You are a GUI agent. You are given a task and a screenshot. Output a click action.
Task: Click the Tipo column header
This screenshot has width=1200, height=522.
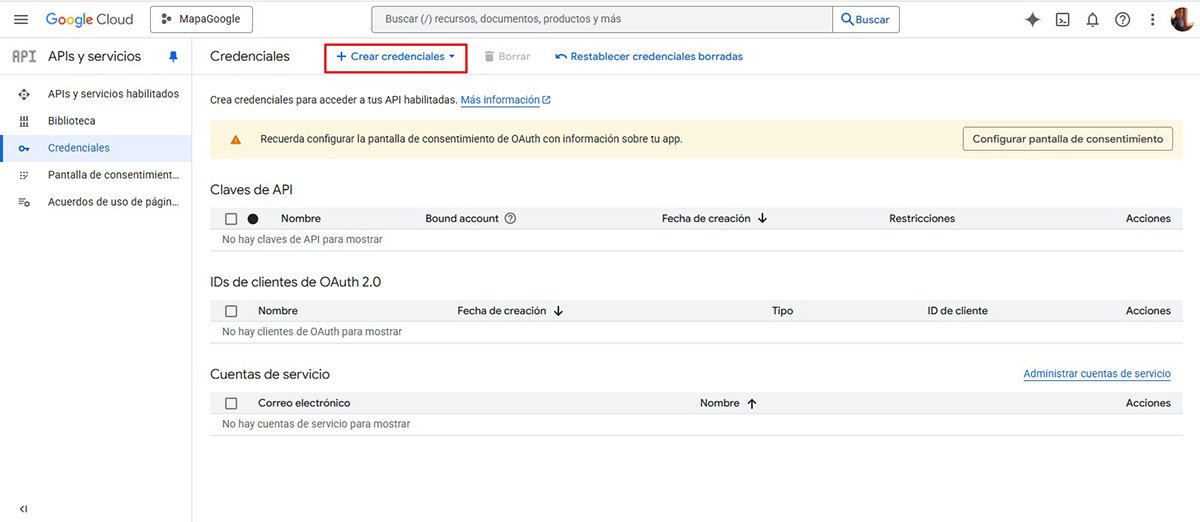coord(782,311)
